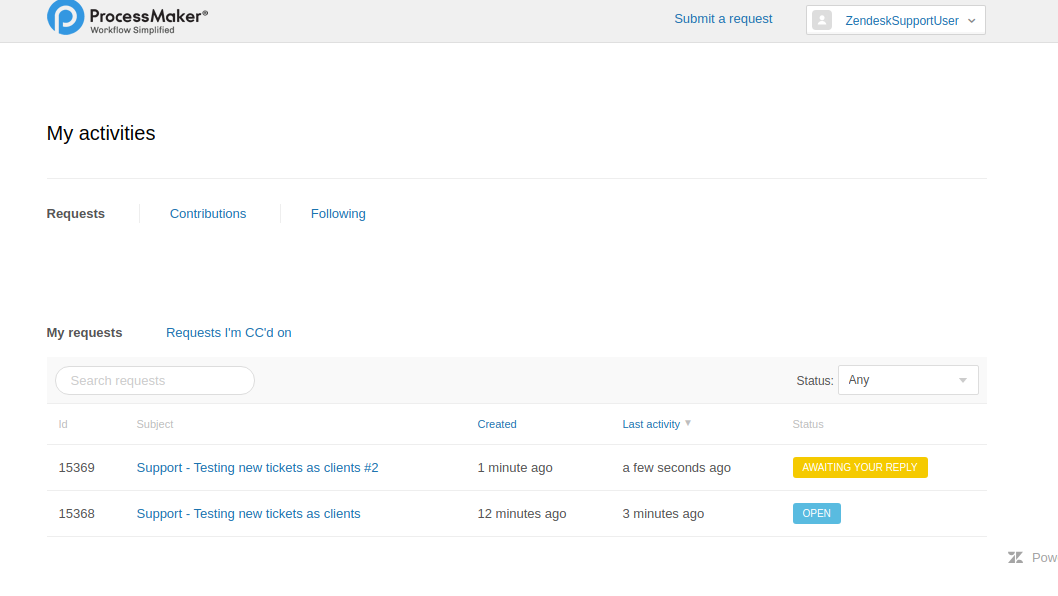Open ticket Testing new tickets as clients #2
This screenshot has width=1058, height=596.
[x=257, y=468]
